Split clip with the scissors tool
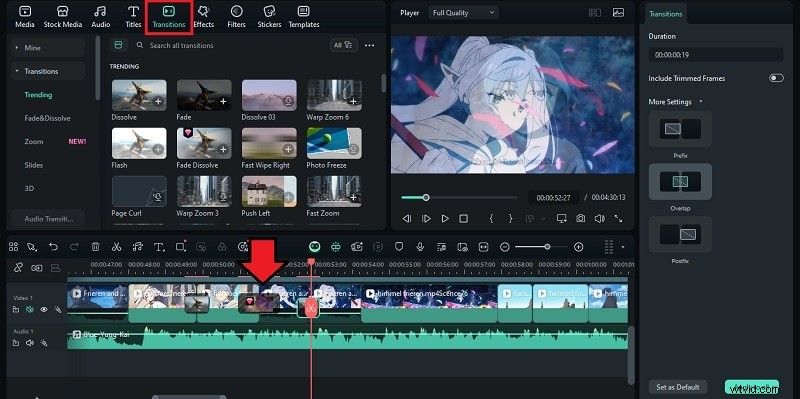Screen dimensions: 800x399 coord(116,247)
